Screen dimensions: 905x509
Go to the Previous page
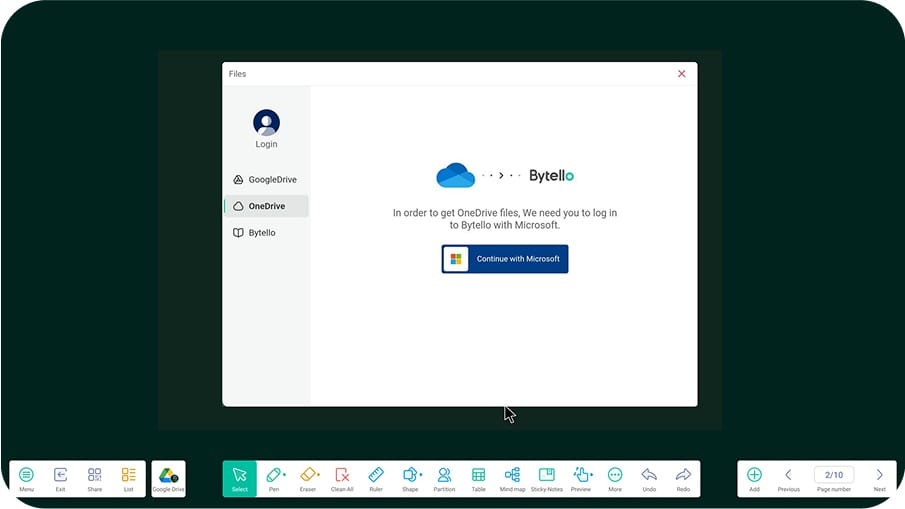[788, 478]
